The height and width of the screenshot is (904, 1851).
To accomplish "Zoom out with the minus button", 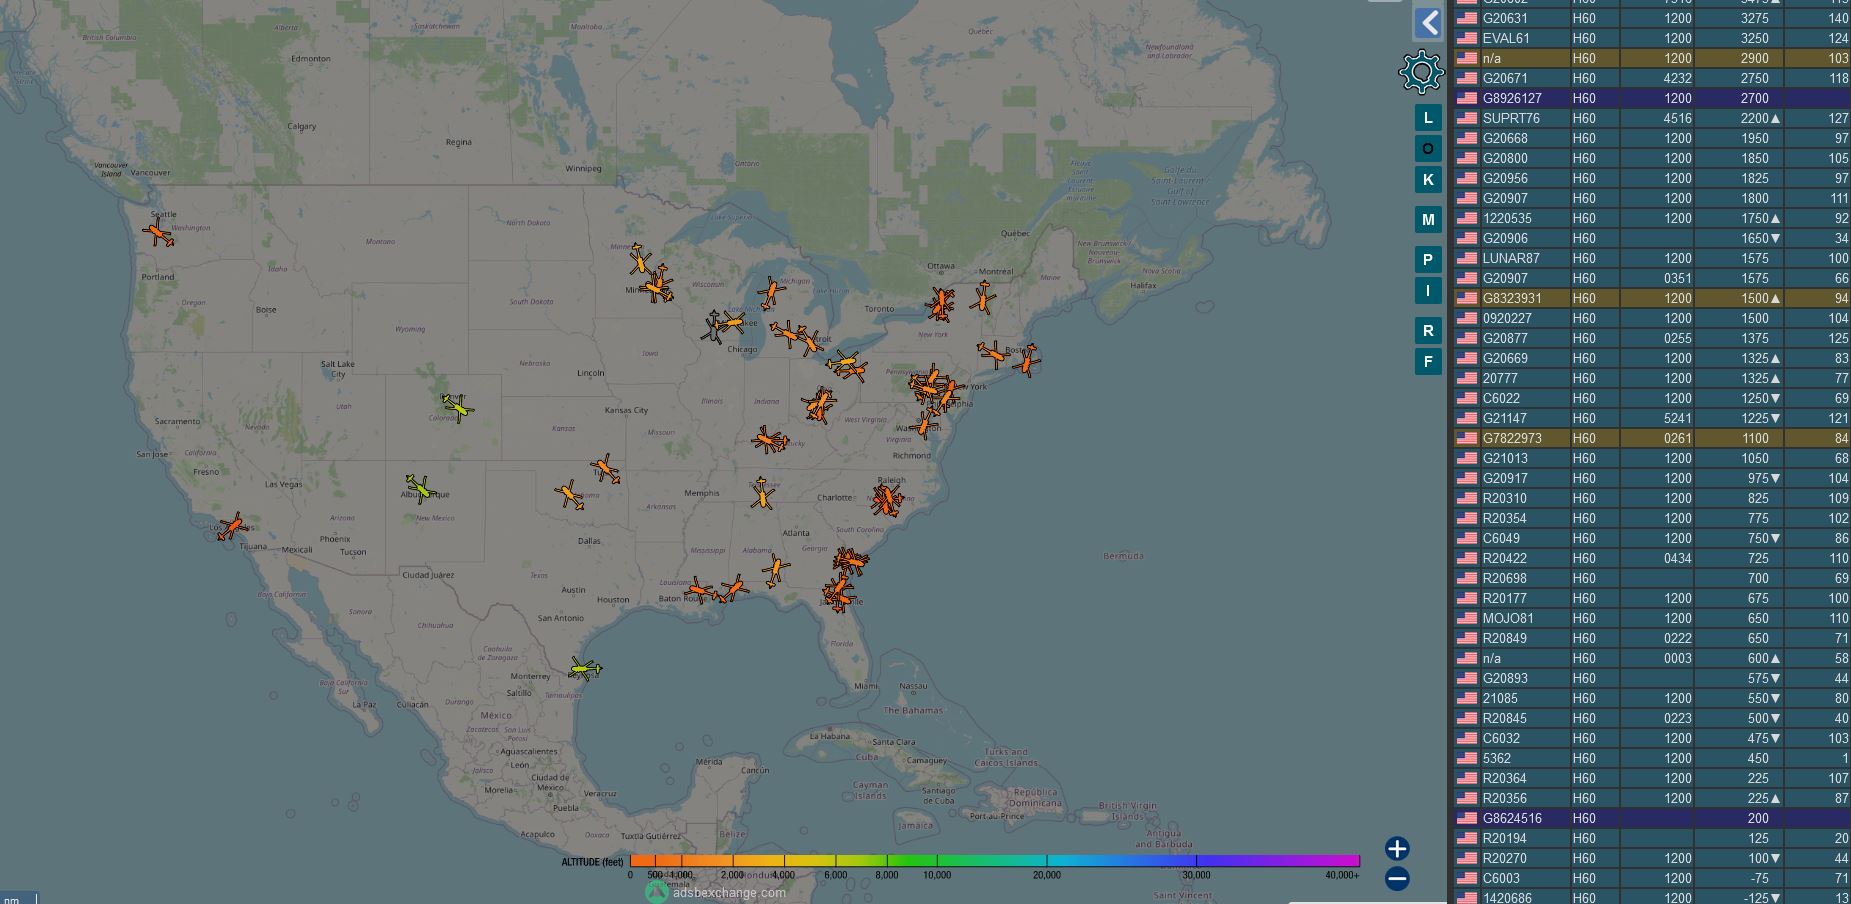I will coord(1397,879).
